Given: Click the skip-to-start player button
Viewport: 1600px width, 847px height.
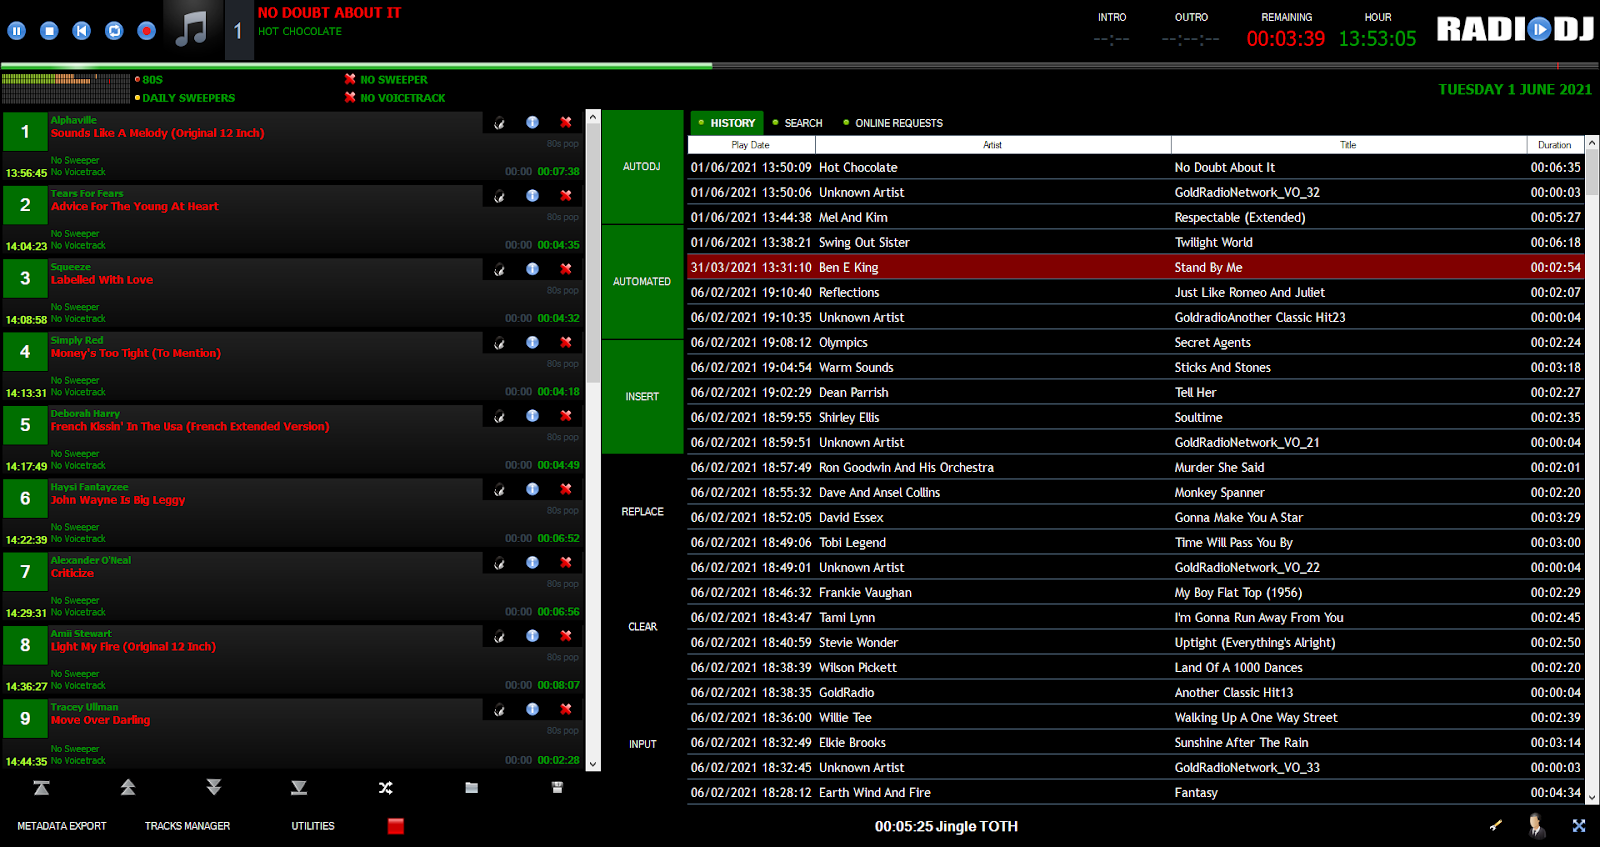Looking at the screenshot, I should coord(82,31).
